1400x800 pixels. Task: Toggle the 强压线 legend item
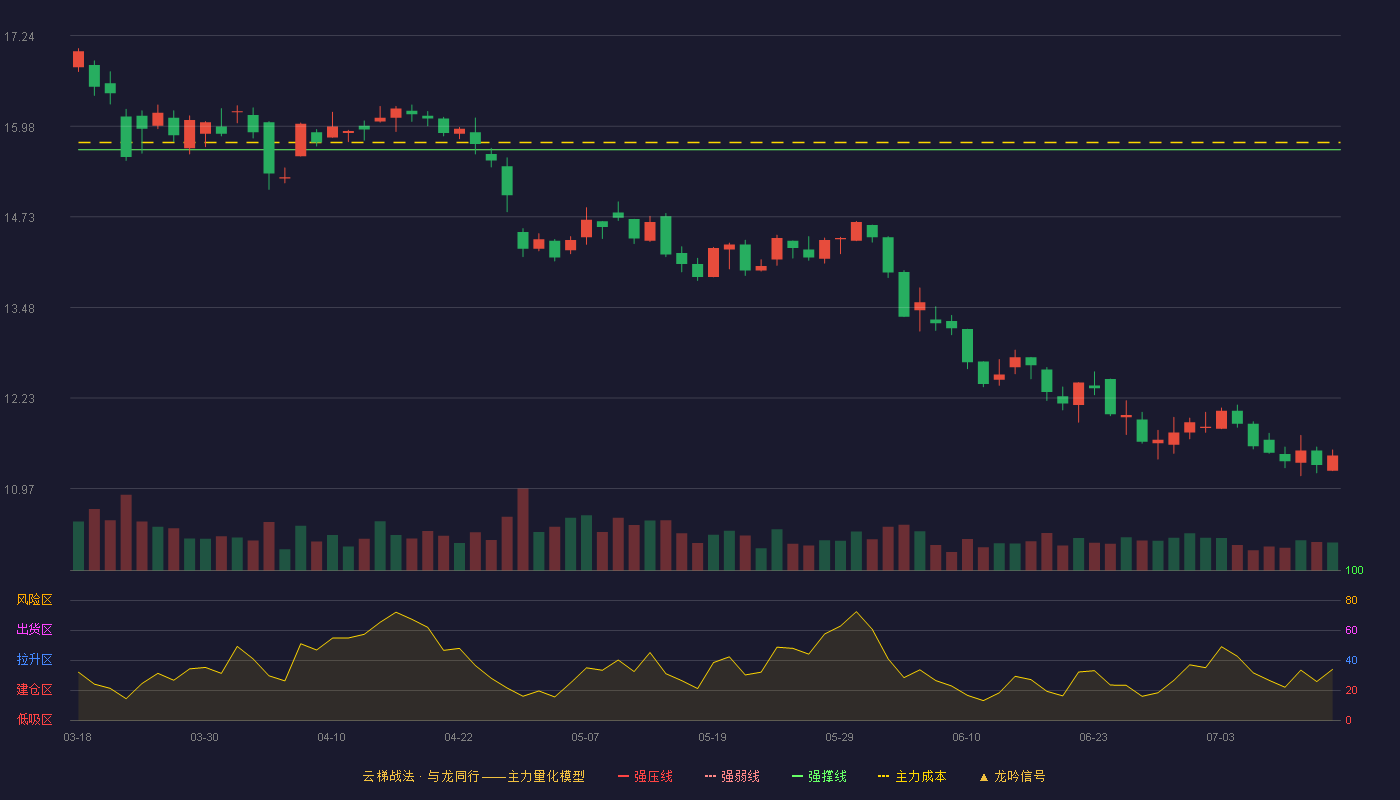coord(645,776)
